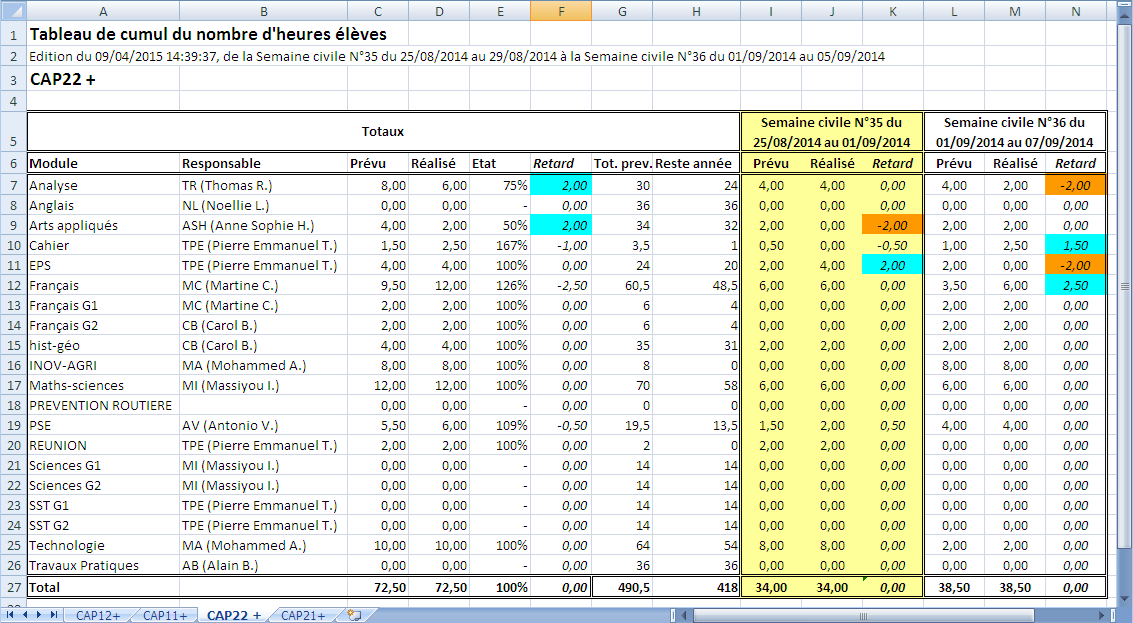Screen dimensions: 1133x623
Task: Select the highlighted column F header
Action: pos(561,11)
